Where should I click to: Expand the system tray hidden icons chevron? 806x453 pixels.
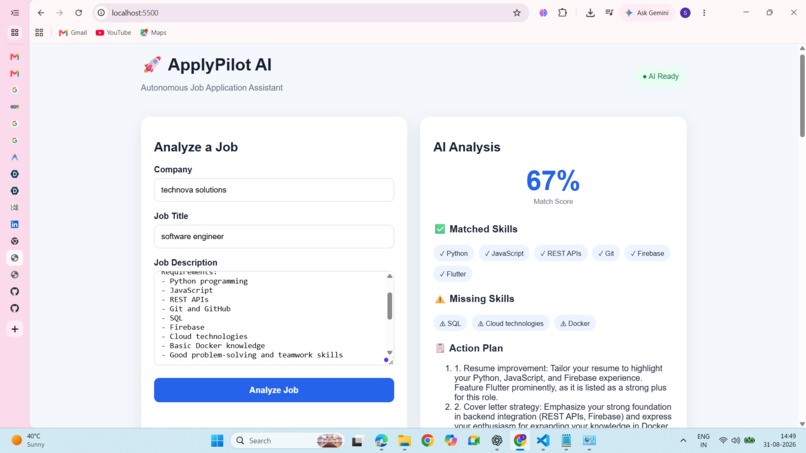pos(683,441)
